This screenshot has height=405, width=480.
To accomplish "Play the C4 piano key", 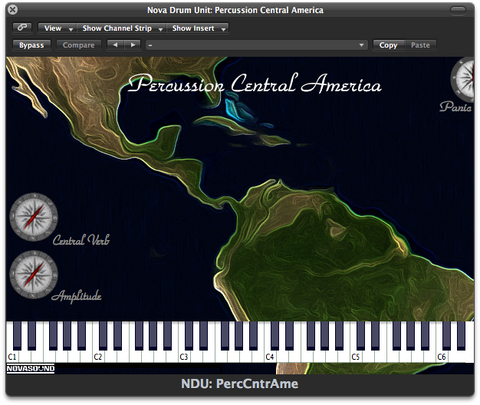I will (x=270, y=357).
